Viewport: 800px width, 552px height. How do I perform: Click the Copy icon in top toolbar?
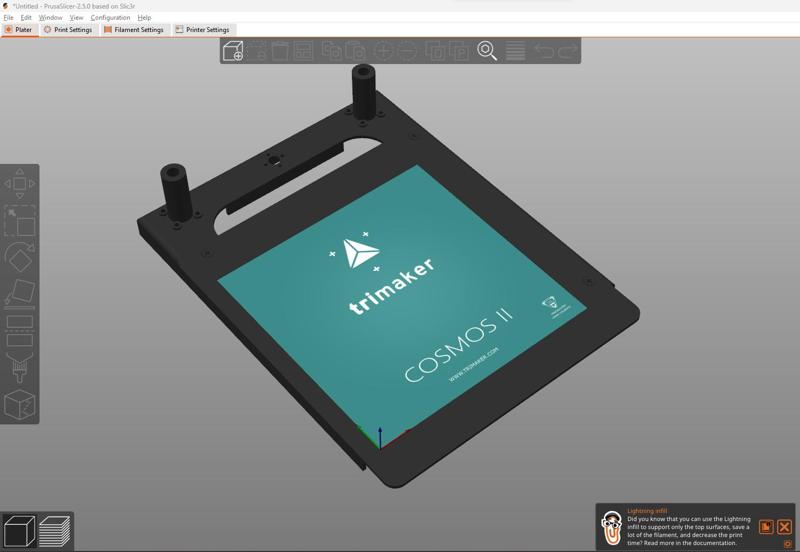coord(332,51)
